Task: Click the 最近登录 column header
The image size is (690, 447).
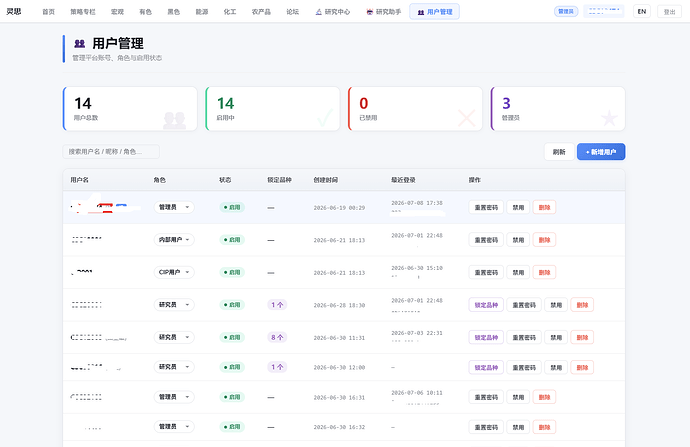Action: [403, 180]
